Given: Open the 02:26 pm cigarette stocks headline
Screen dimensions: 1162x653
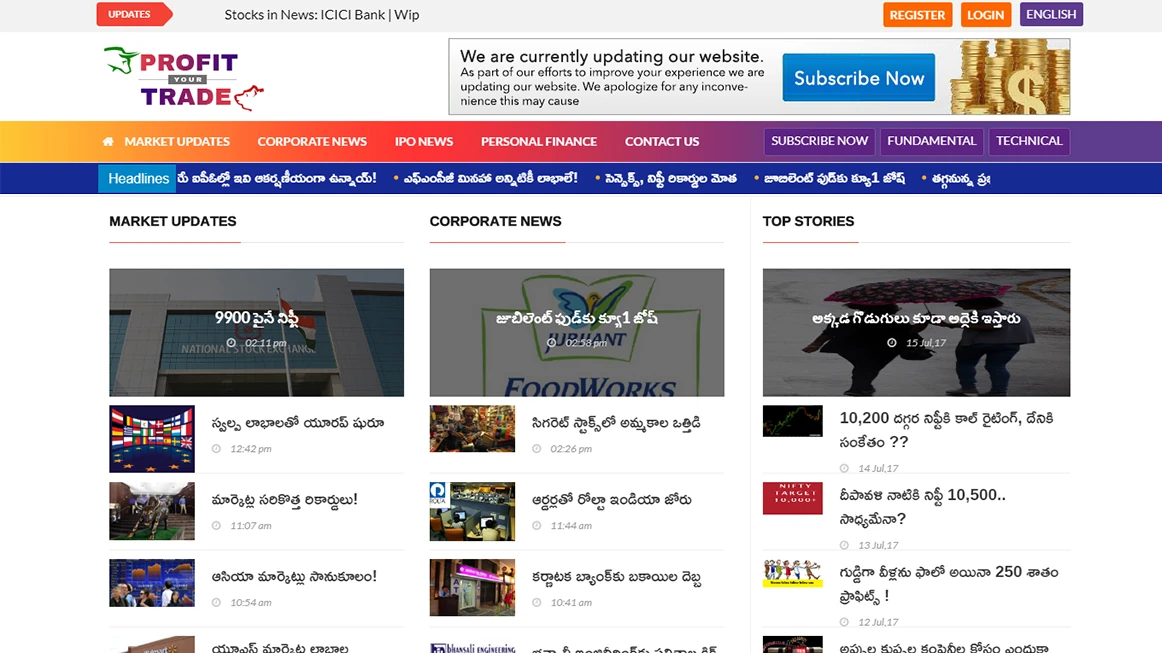Looking at the screenshot, I should pyautogui.click(x=616, y=423).
